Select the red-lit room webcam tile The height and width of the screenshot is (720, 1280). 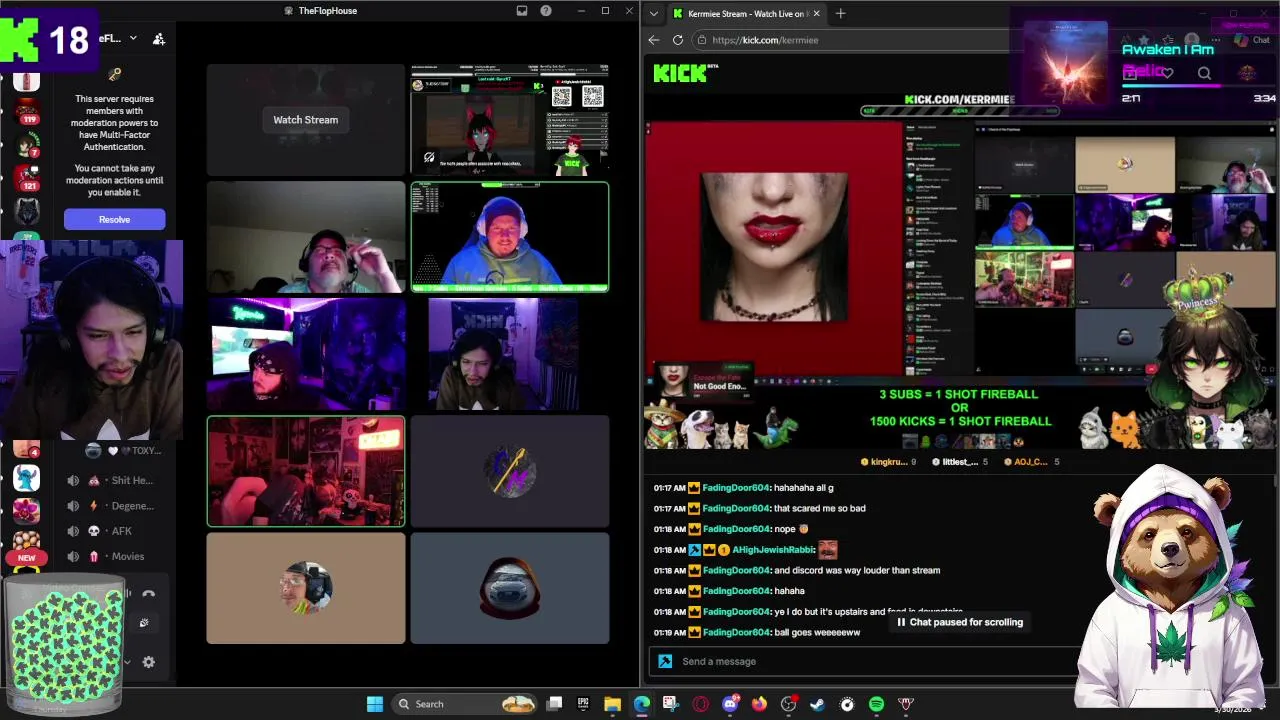pos(306,471)
